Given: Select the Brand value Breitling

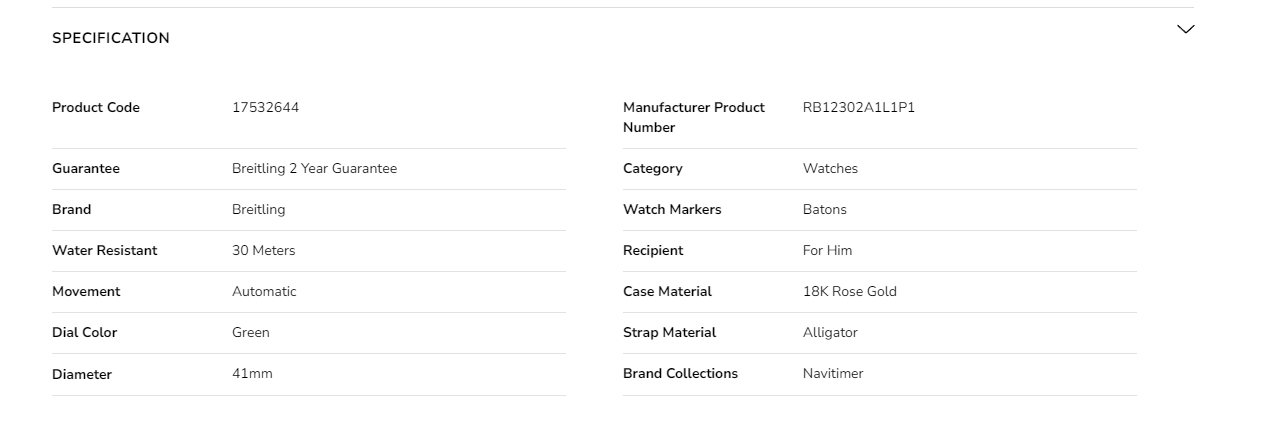Looking at the screenshot, I should click(258, 209).
